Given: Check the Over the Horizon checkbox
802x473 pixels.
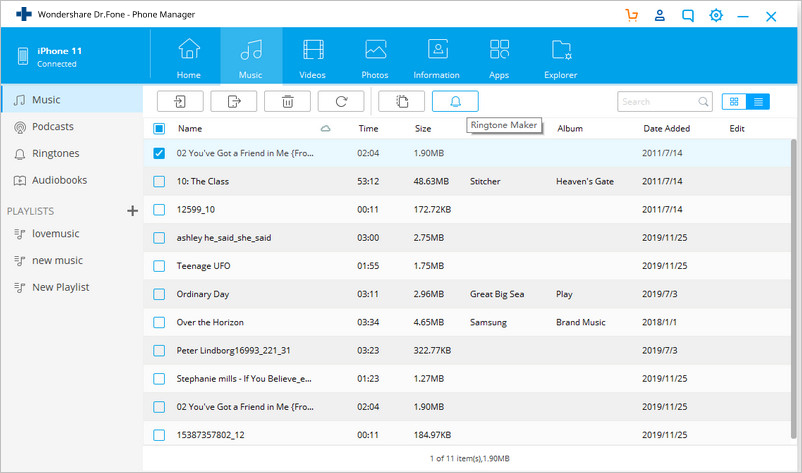Looking at the screenshot, I should 159,322.
